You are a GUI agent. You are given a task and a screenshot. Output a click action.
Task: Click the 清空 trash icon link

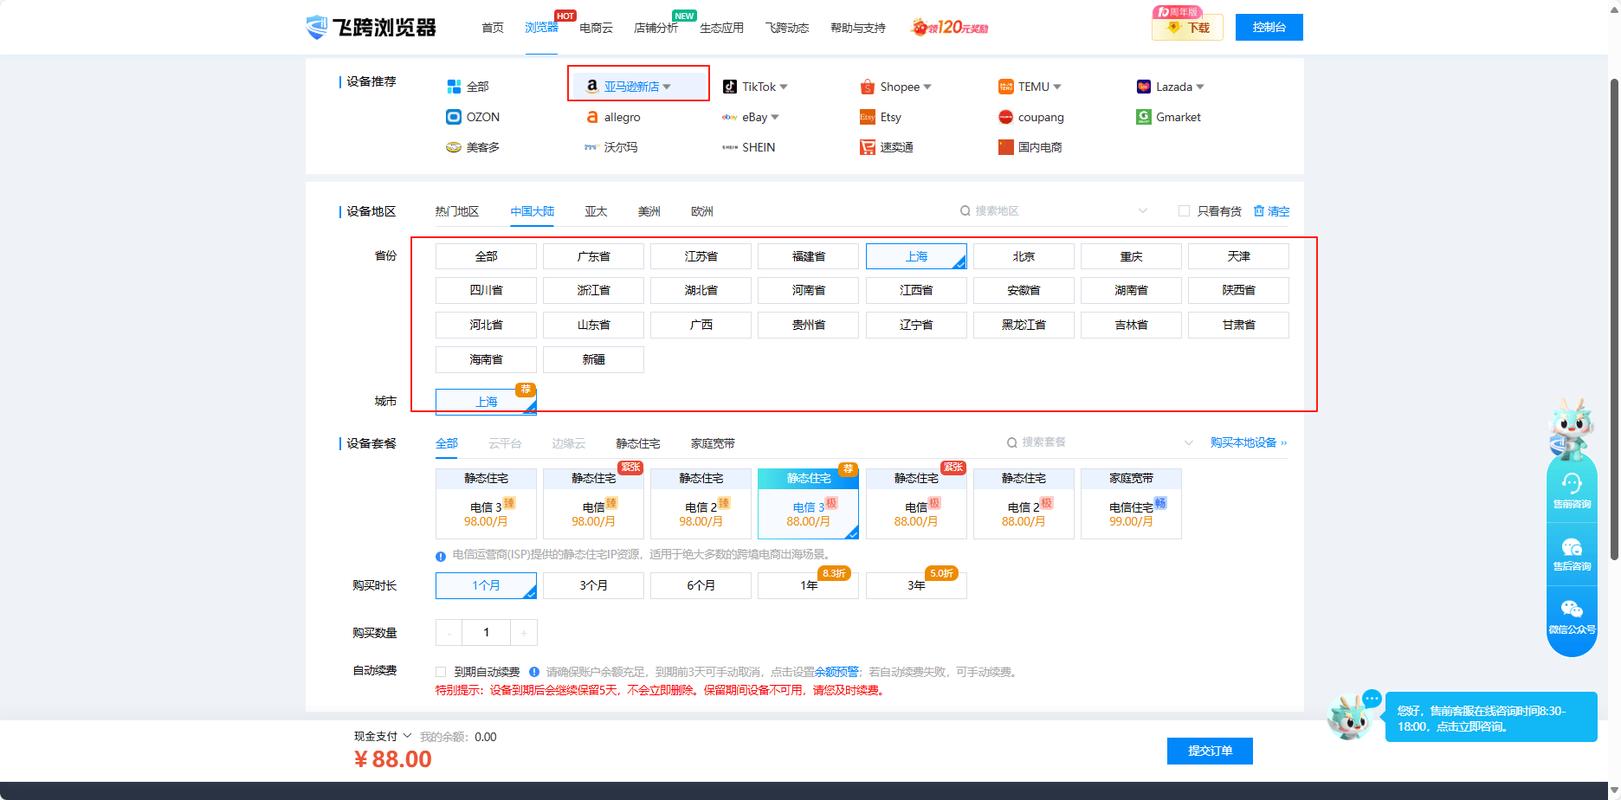coord(1271,211)
